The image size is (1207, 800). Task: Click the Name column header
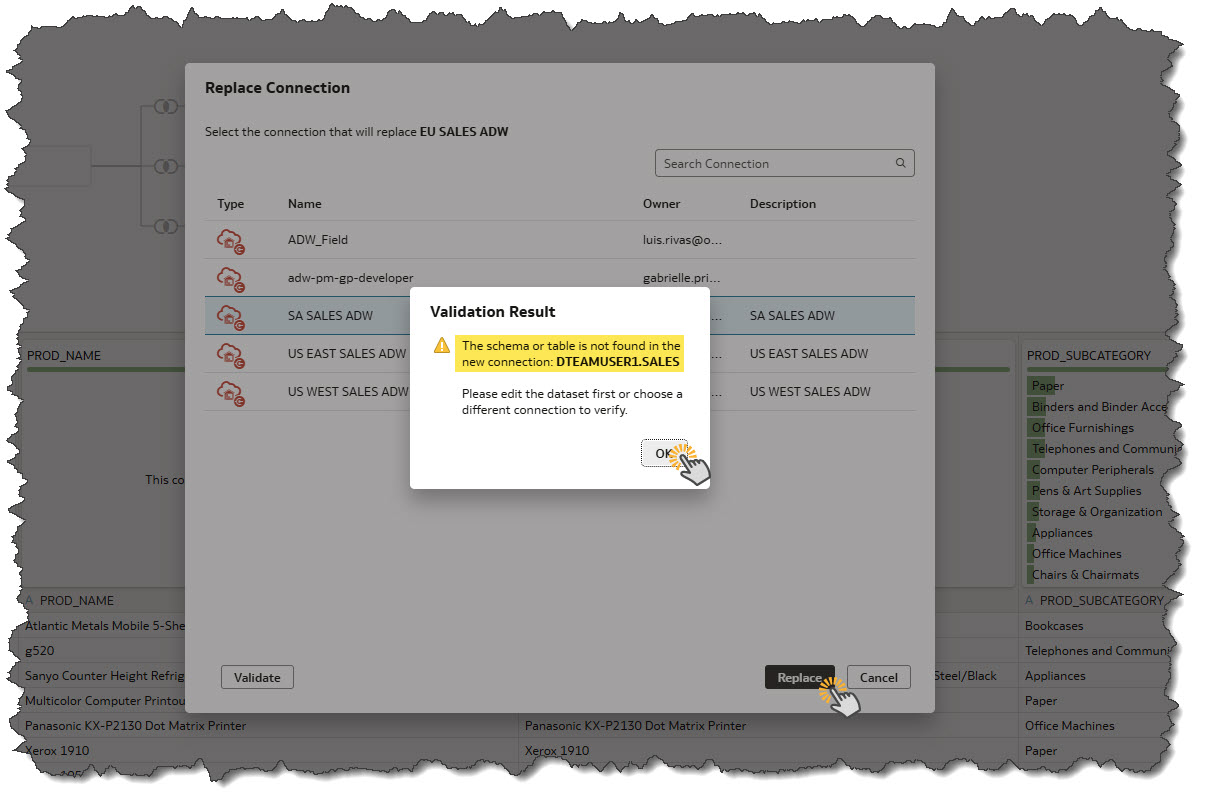(x=305, y=204)
